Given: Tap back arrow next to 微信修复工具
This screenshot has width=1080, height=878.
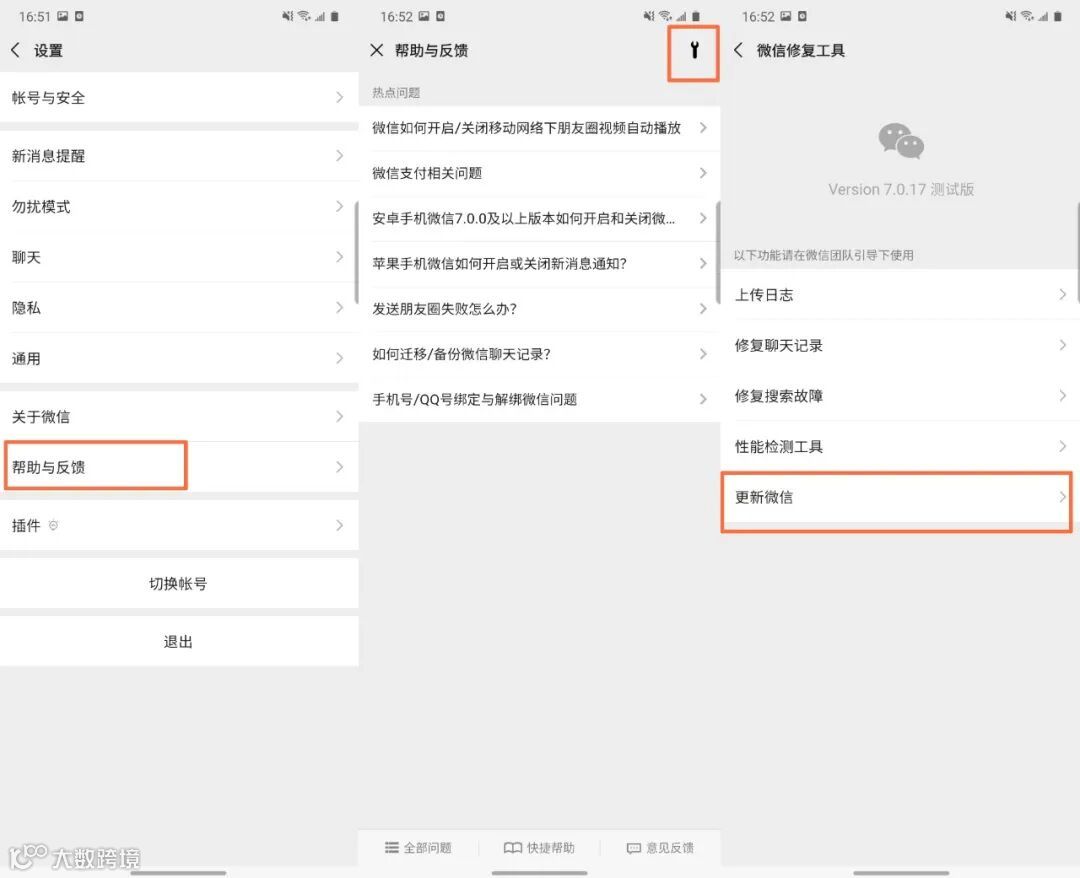Looking at the screenshot, I should pyautogui.click(x=738, y=50).
